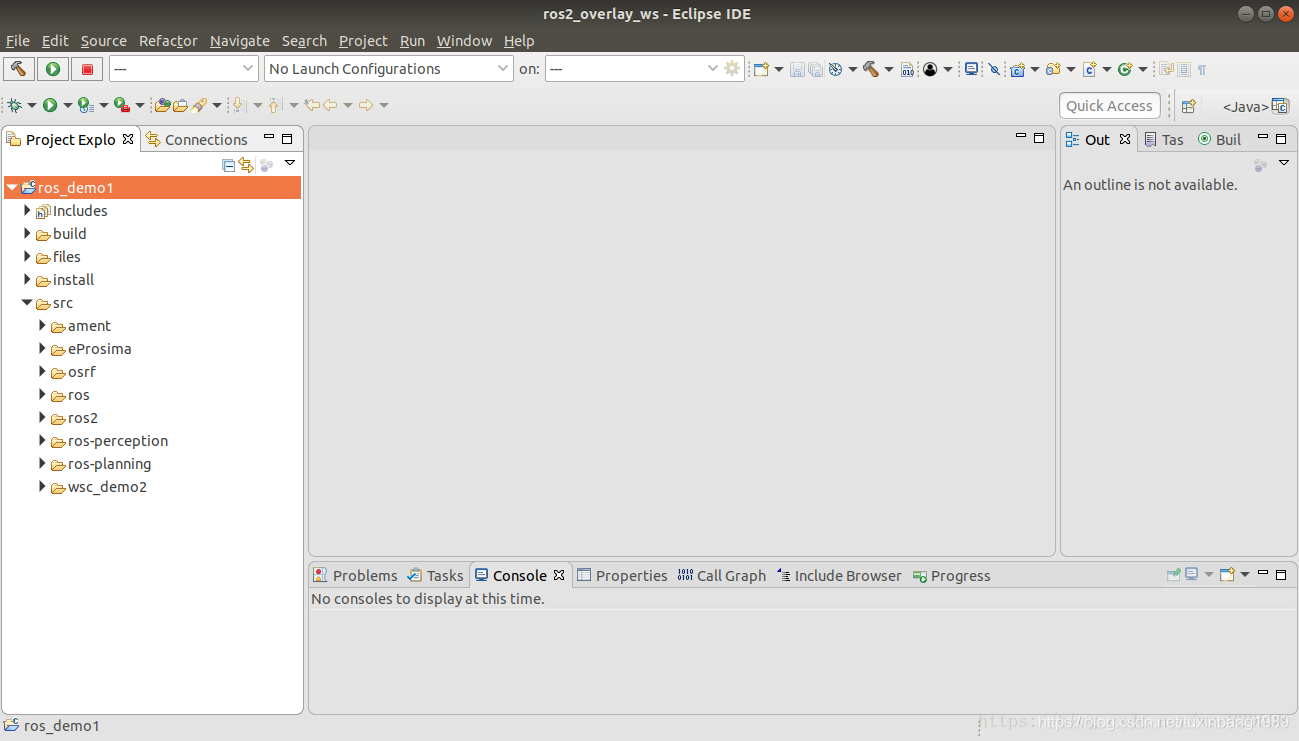This screenshot has height=741, width=1299.
Task: Click launch configuration gear settings icon
Action: coord(732,68)
